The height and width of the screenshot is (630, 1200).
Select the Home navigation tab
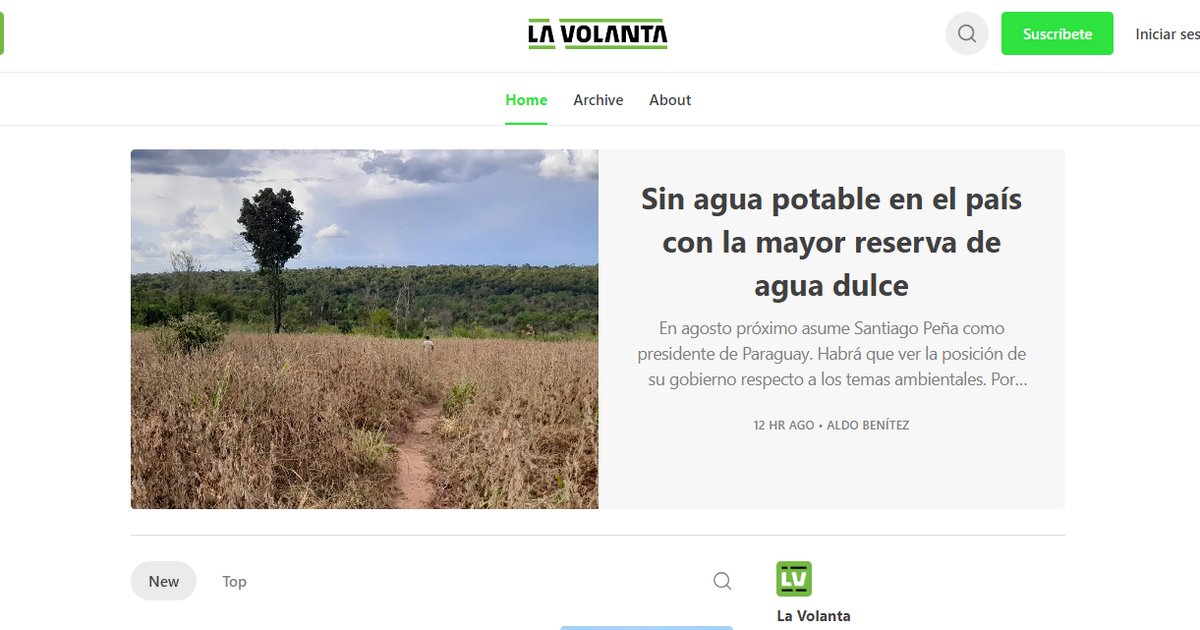[526, 99]
